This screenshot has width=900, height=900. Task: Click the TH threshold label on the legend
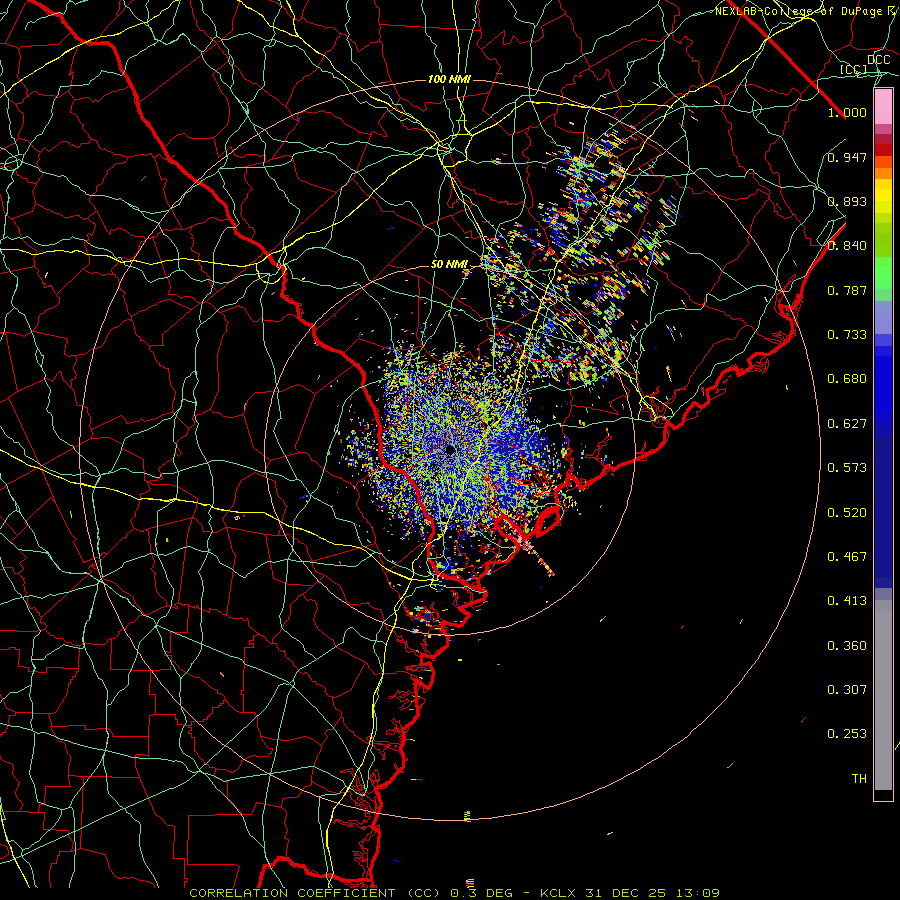click(859, 779)
